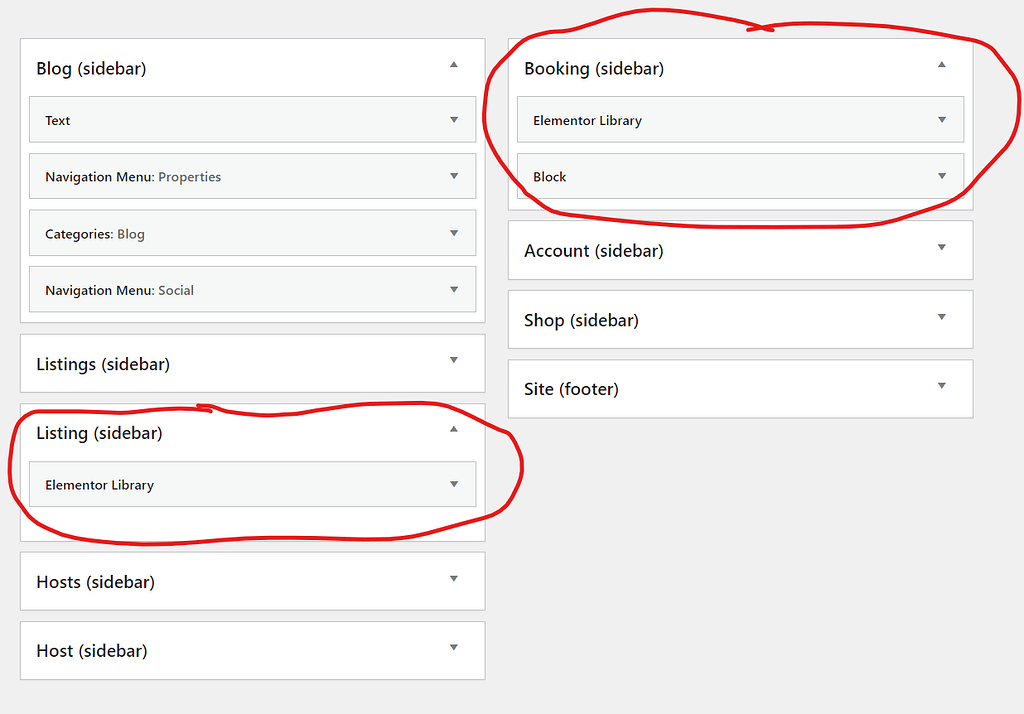1024x714 pixels.
Task: Open the Categories: Blog widget settings
Action: [250, 233]
